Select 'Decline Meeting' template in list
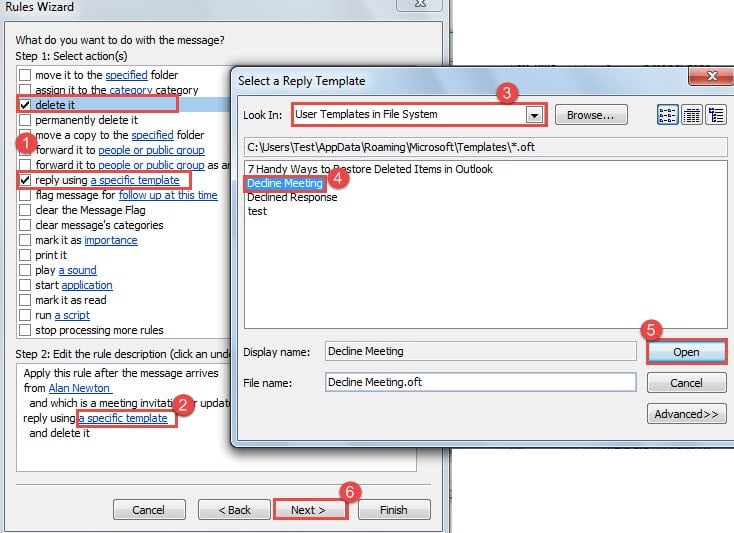Image resolution: width=734 pixels, height=533 pixels. coord(285,183)
